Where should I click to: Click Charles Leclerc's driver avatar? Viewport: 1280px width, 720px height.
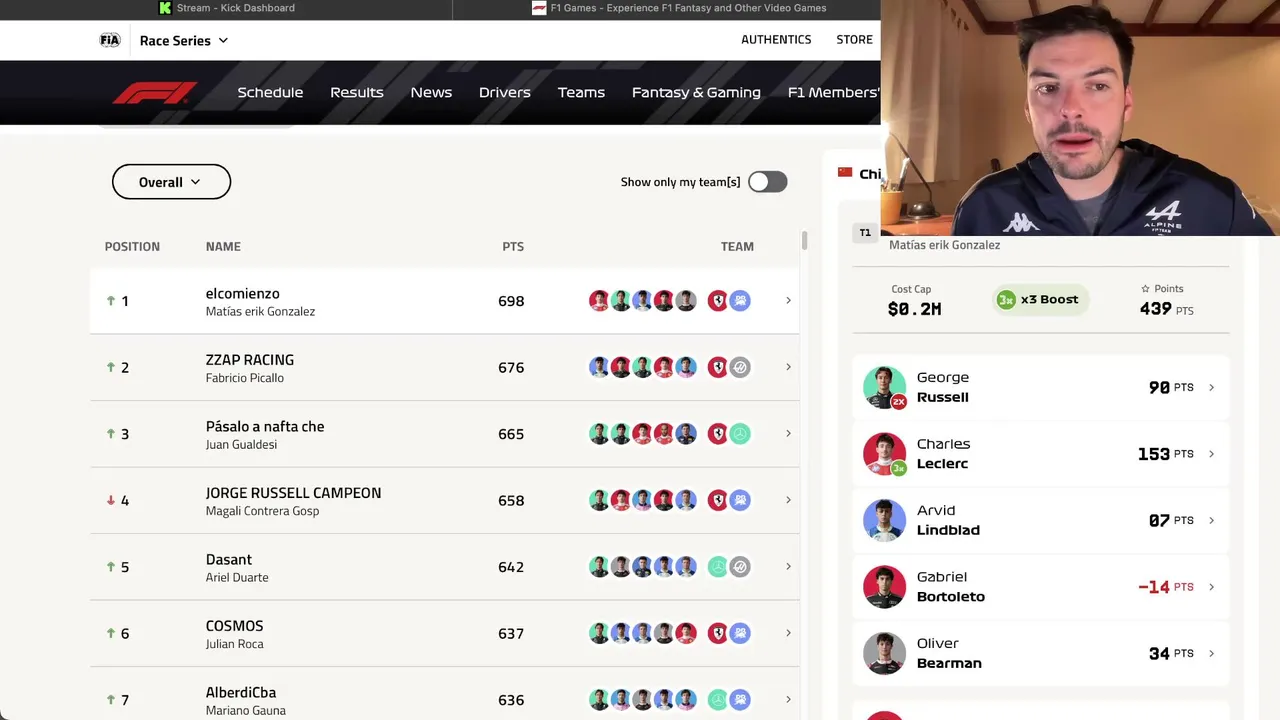884,454
